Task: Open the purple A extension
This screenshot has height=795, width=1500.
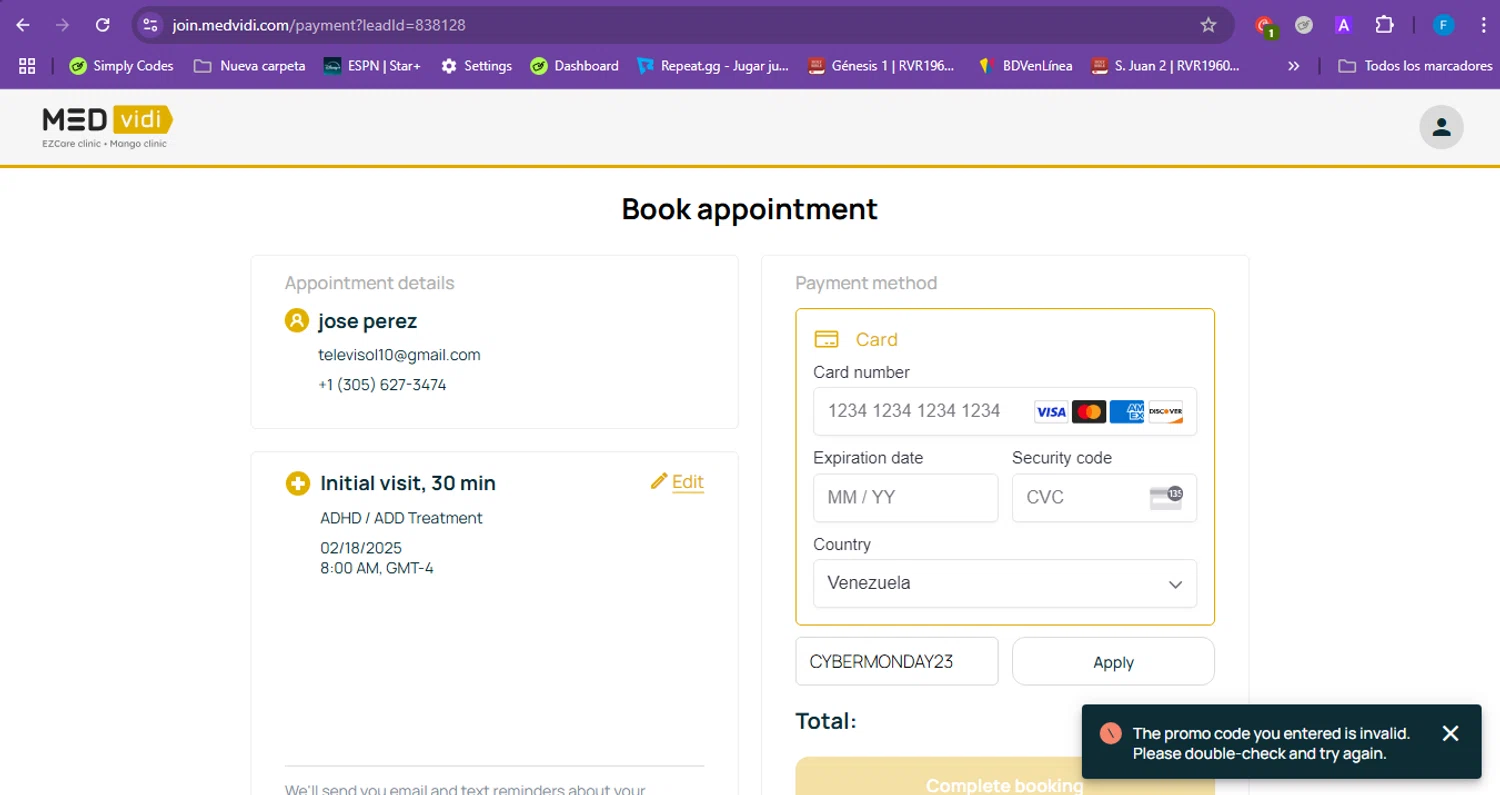Action: tap(1344, 25)
